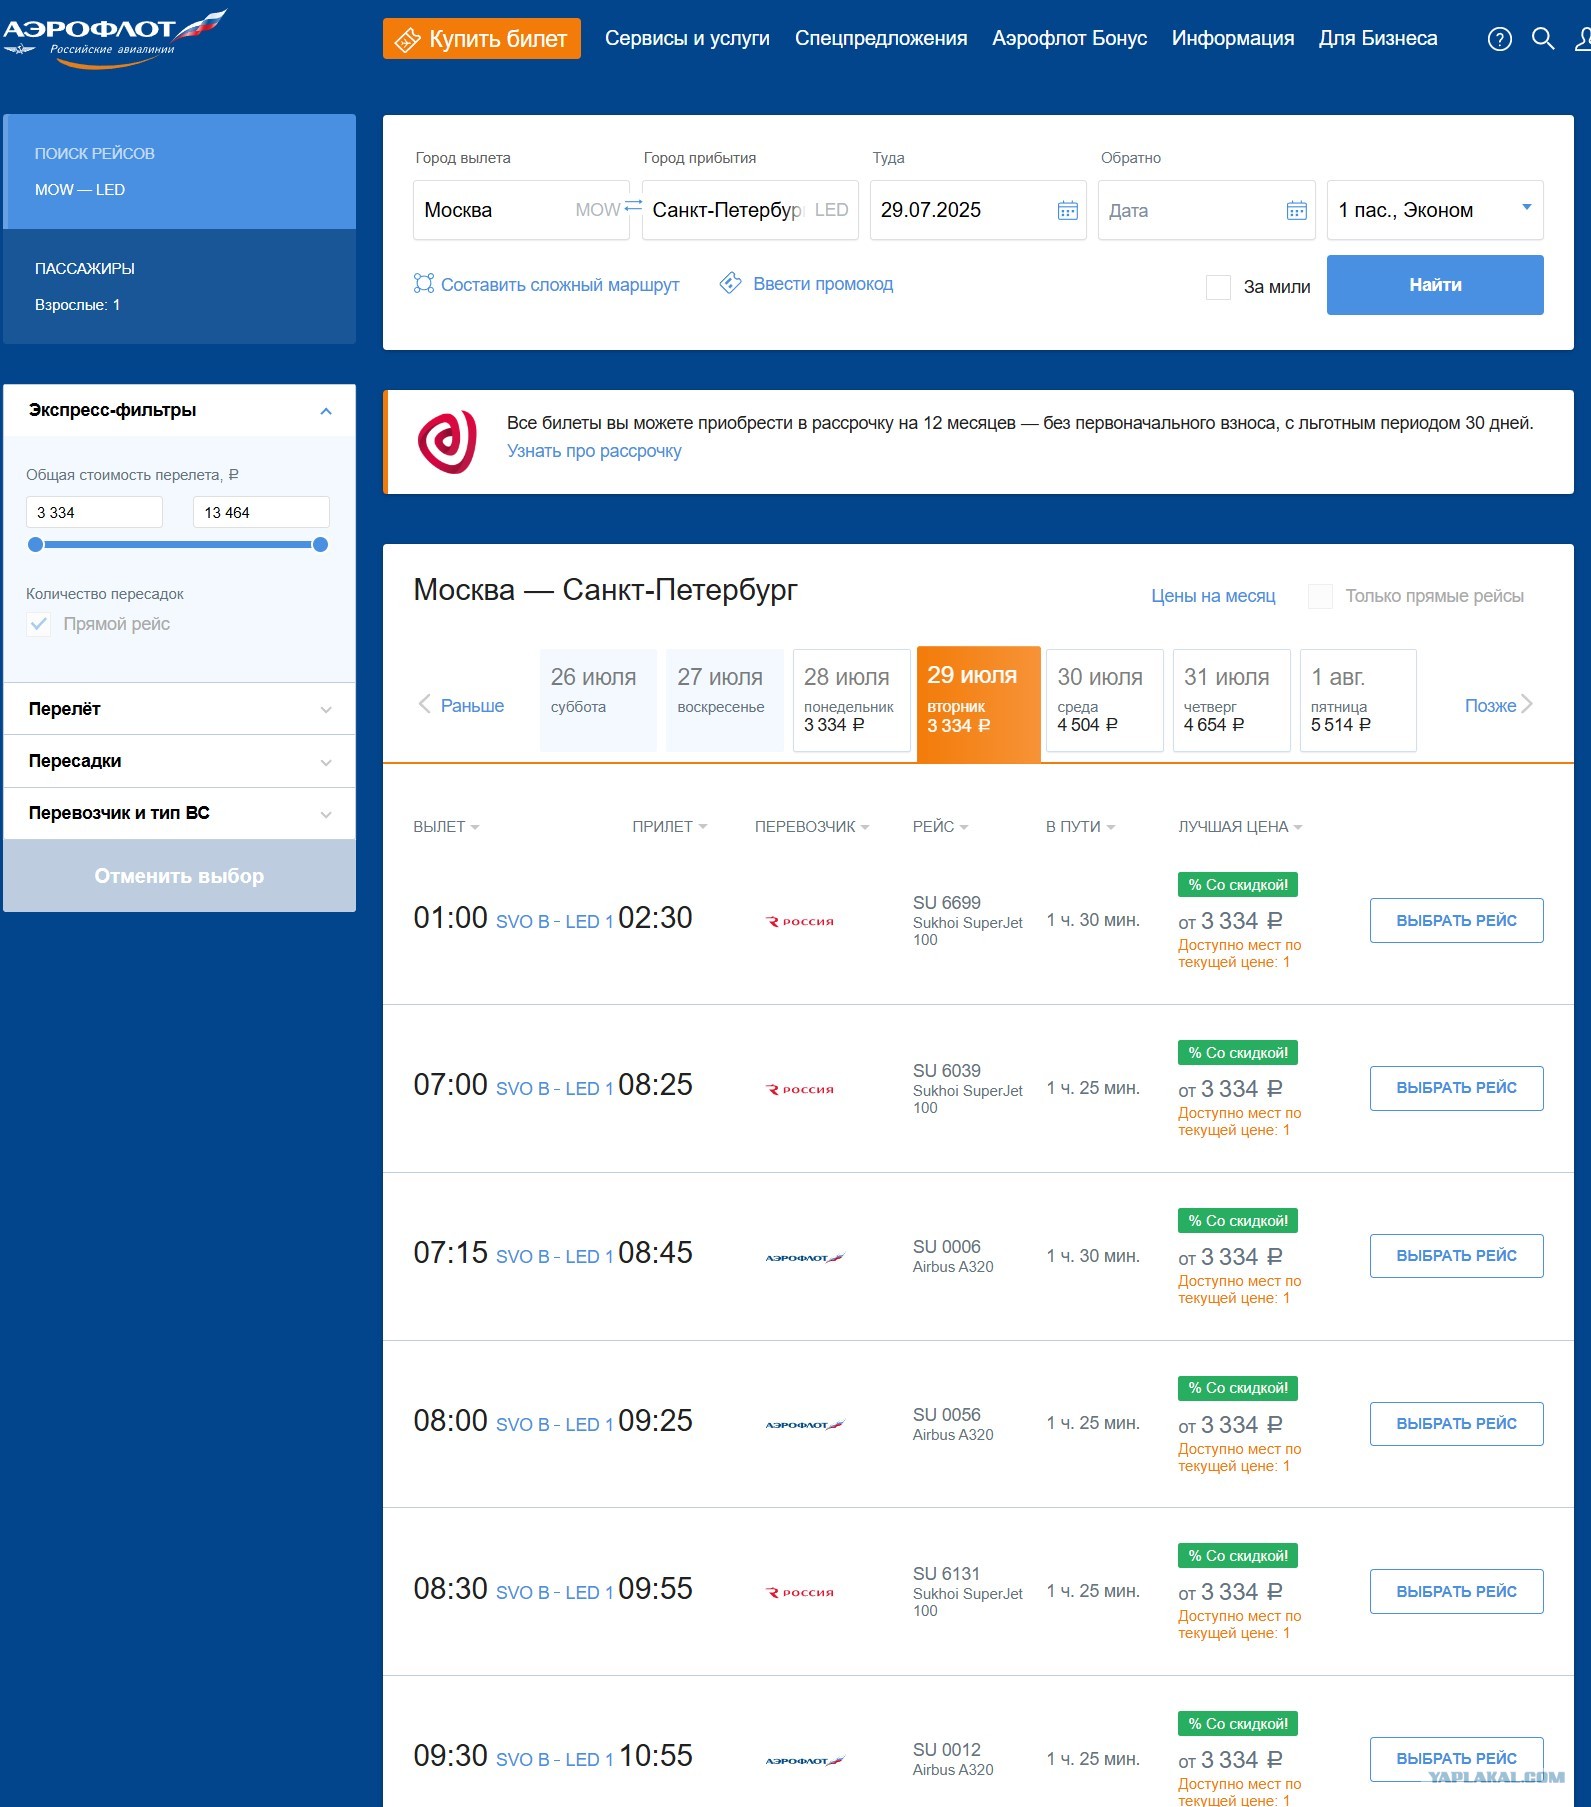Viewport: 1591px width, 1807px height.
Task: Toggle 'Прямой рейс' filter checkbox
Action: [x=39, y=624]
